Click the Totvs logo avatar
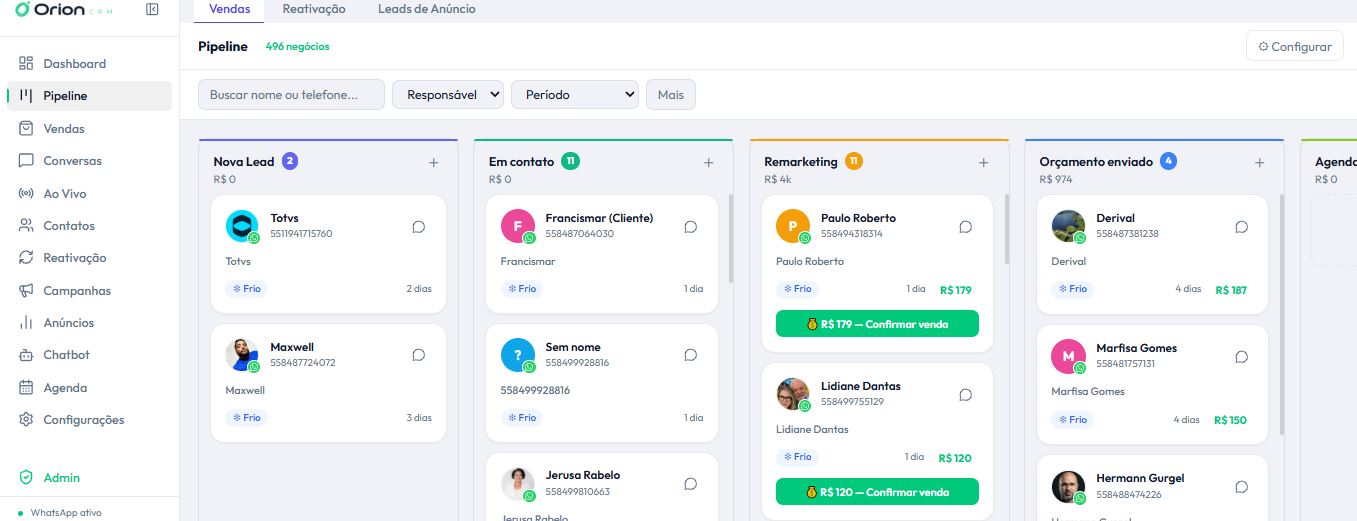Viewport: 1357px width, 521px height. point(242,226)
